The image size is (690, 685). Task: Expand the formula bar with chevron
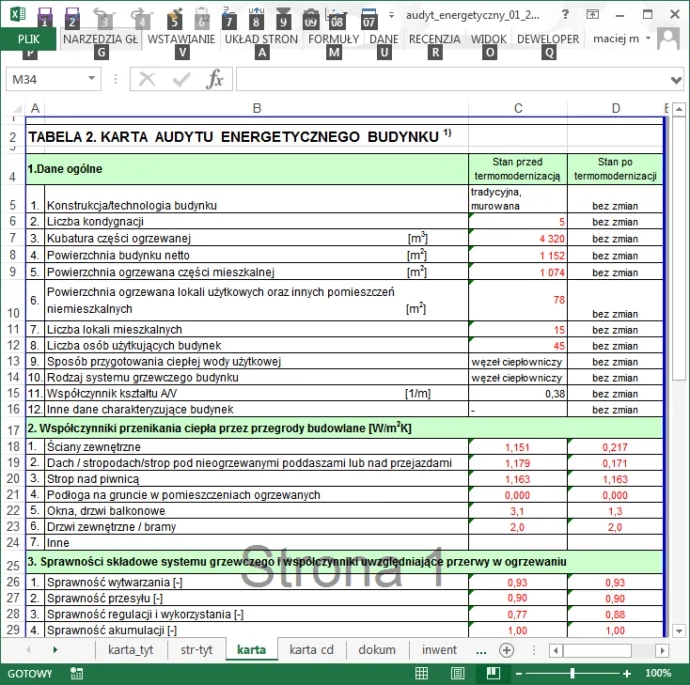(677, 80)
